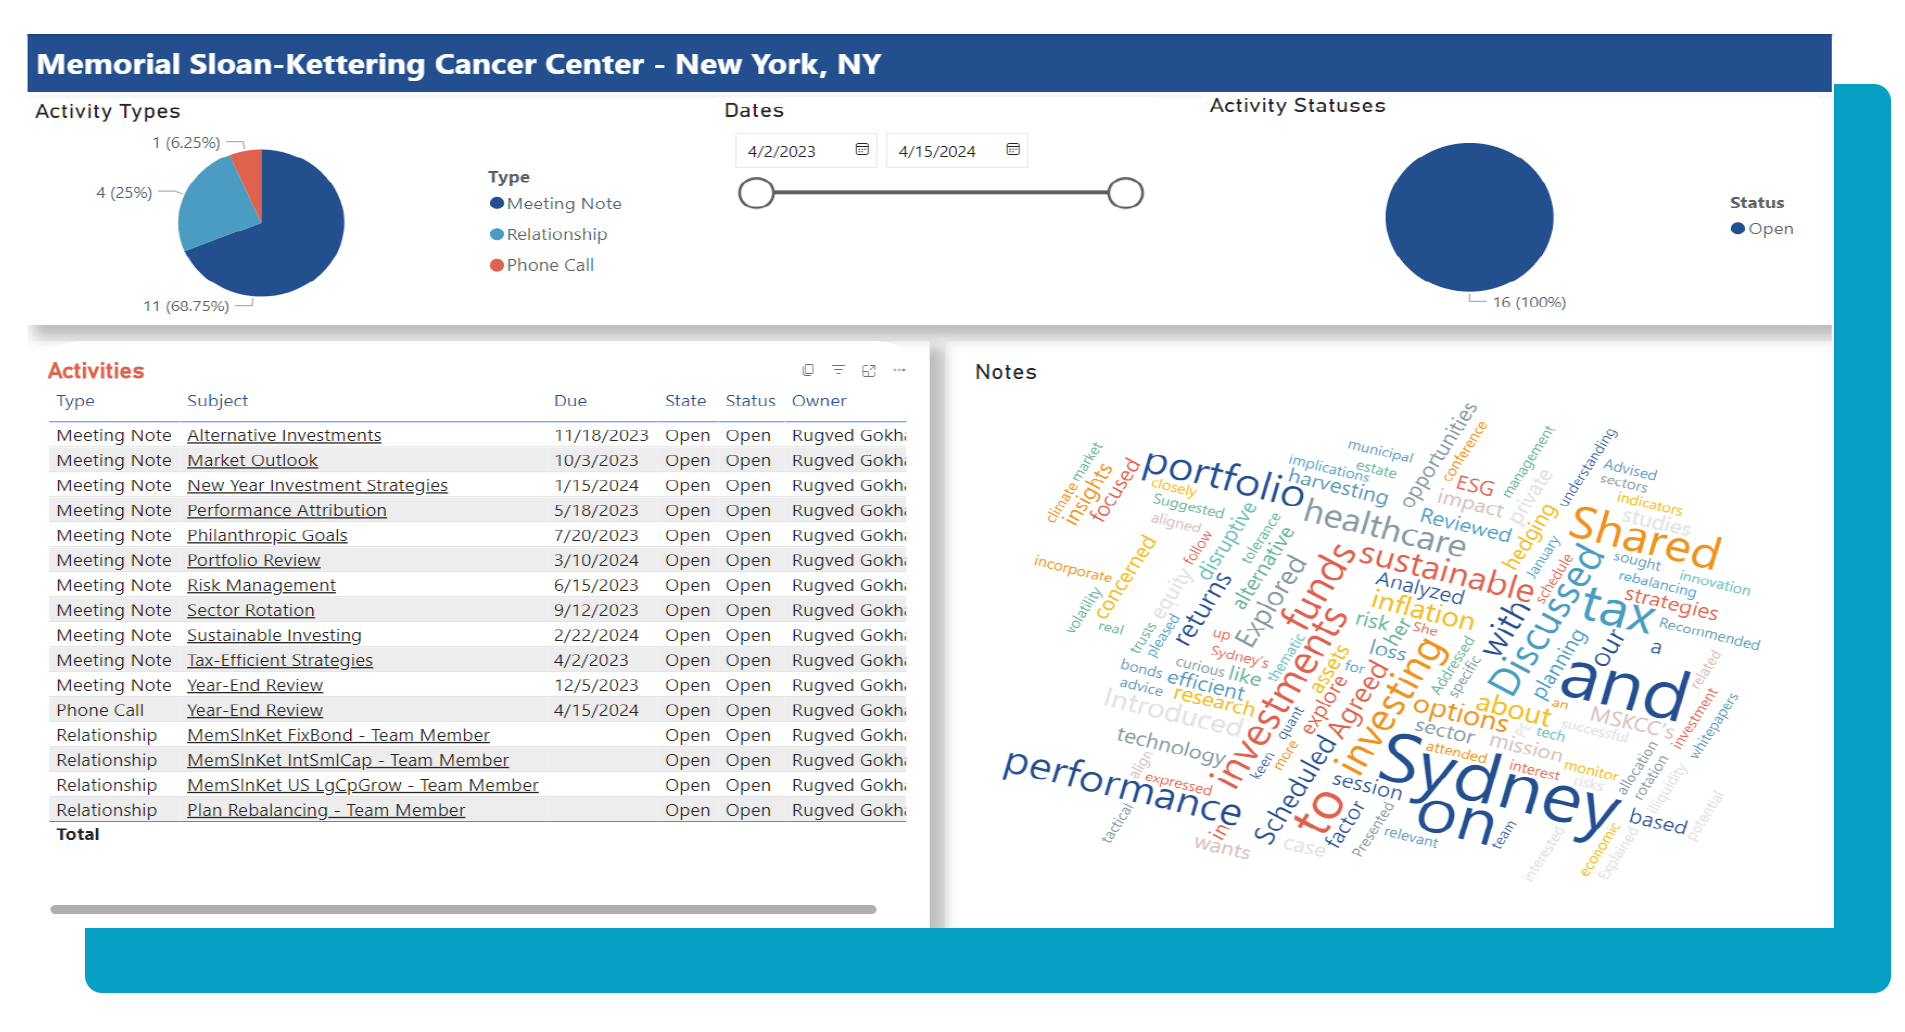The height and width of the screenshot is (1032, 1905).
Task: Enter focus mode for the Activities table
Action: coord(869,370)
